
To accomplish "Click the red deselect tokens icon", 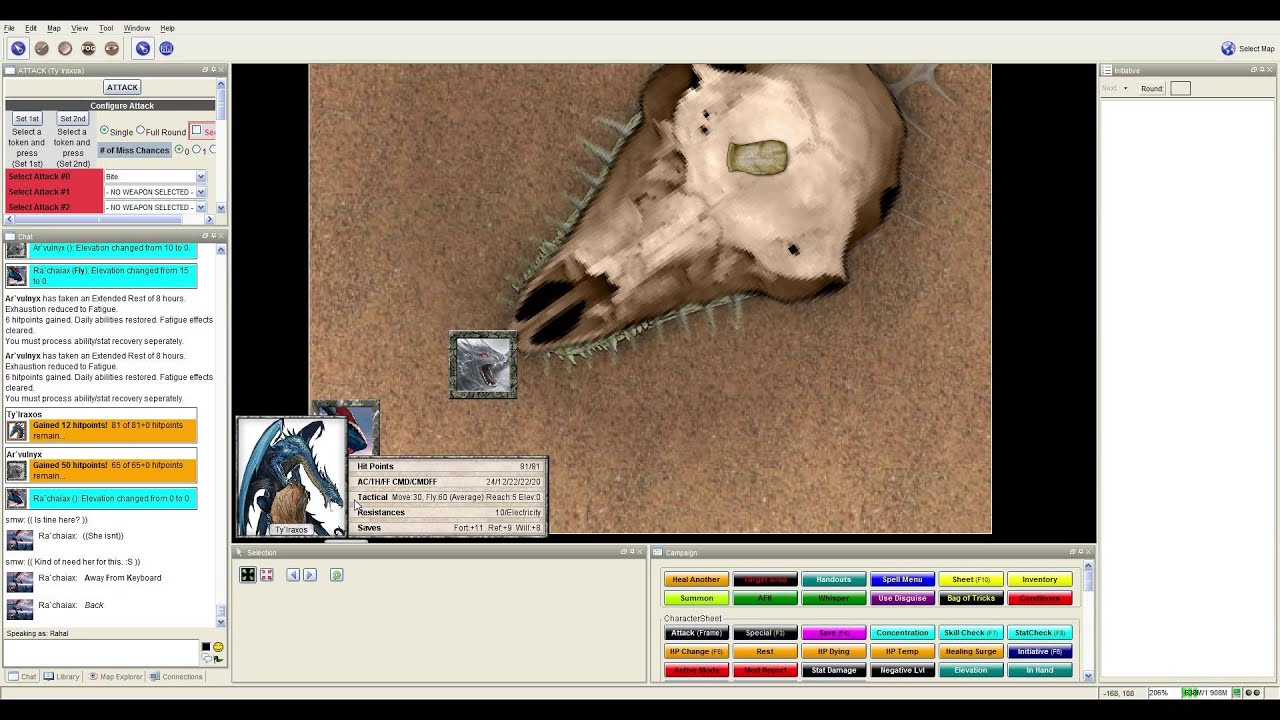I will [266, 575].
